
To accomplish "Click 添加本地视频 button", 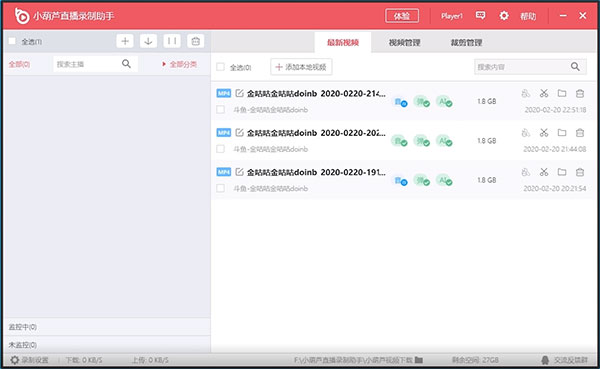I will point(301,67).
